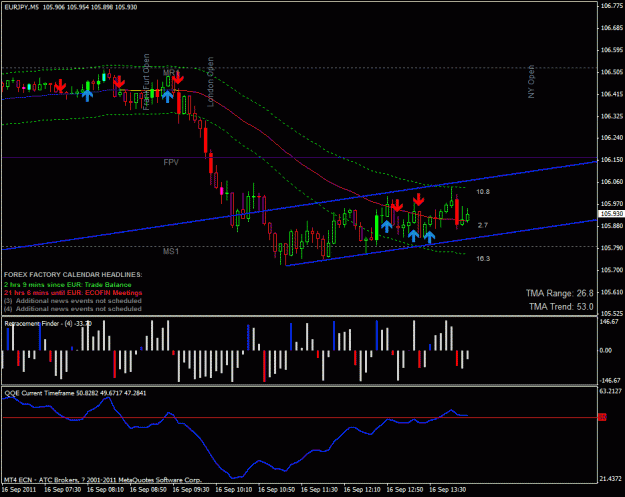Click the FPV level label
Screen dimensions: 625x497
click(171, 162)
